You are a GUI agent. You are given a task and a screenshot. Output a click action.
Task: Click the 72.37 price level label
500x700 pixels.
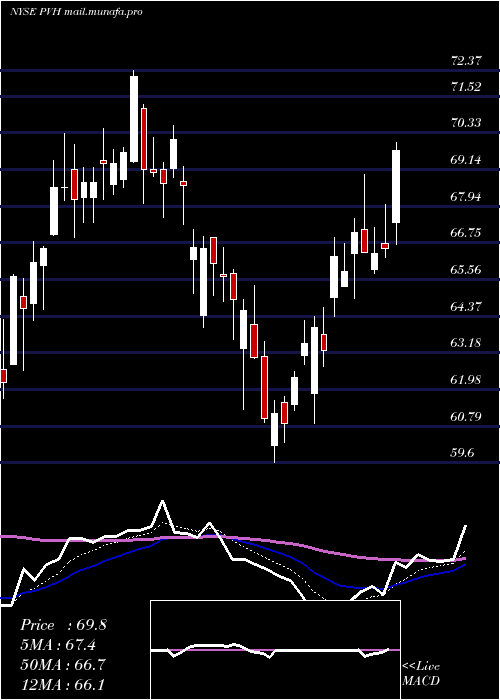[466, 61]
